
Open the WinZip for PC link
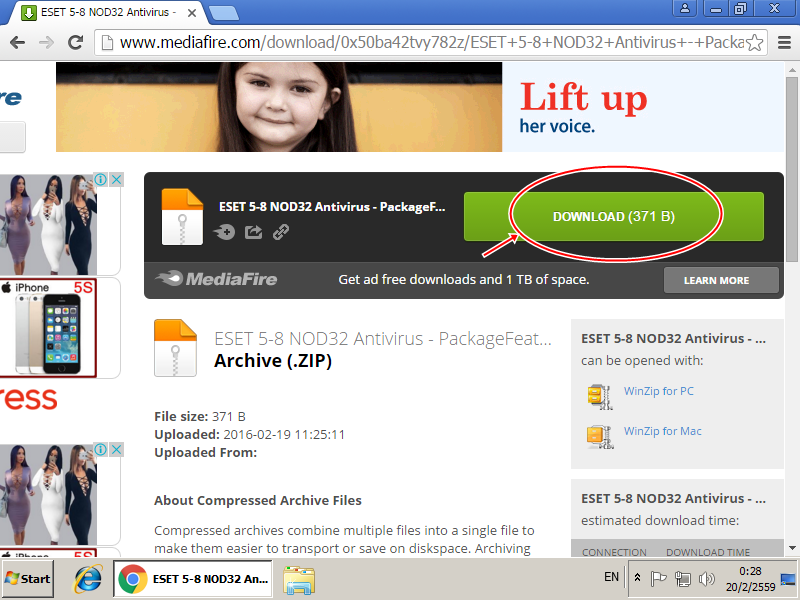[659, 391]
